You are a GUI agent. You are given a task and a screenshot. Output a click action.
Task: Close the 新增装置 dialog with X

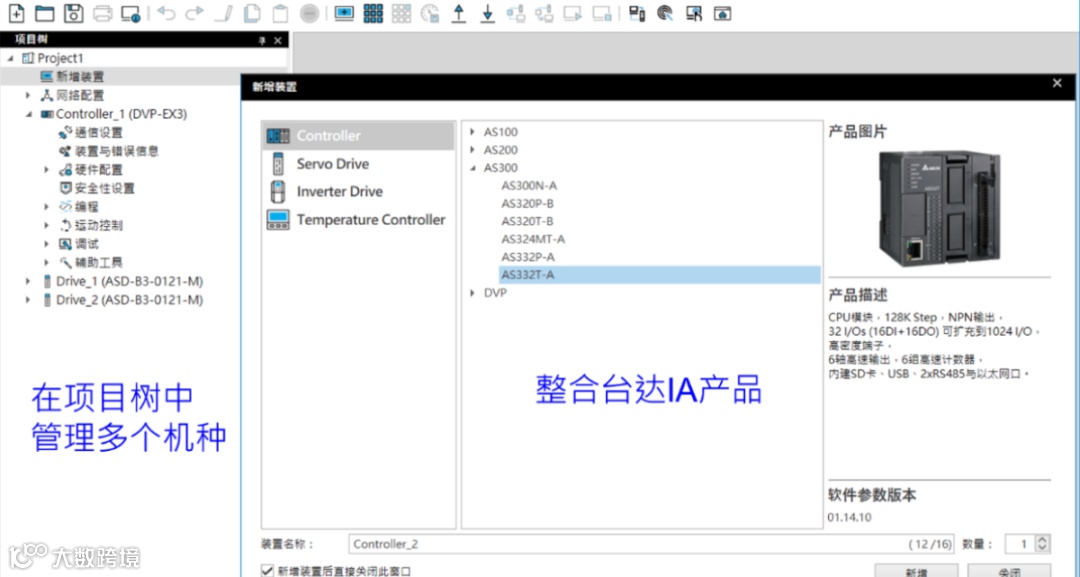pos(1057,83)
